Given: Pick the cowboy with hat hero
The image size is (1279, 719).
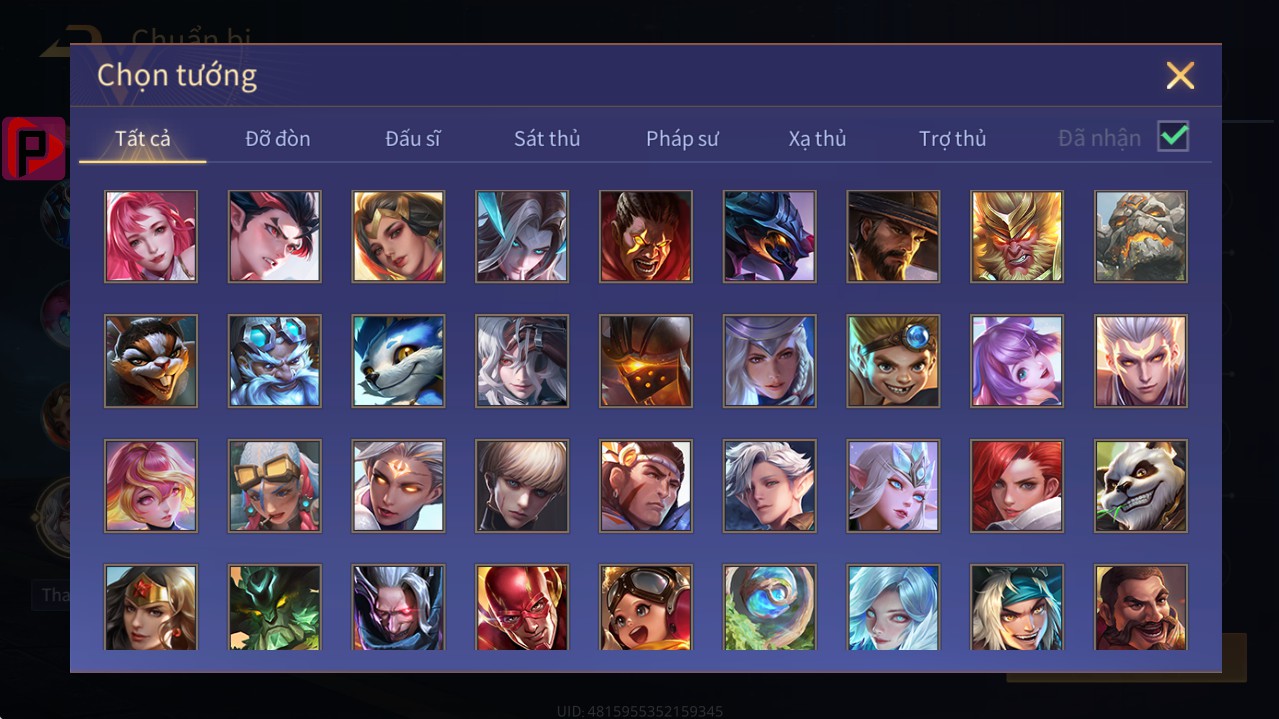Looking at the screenshot, I should (x=893, y=236).
